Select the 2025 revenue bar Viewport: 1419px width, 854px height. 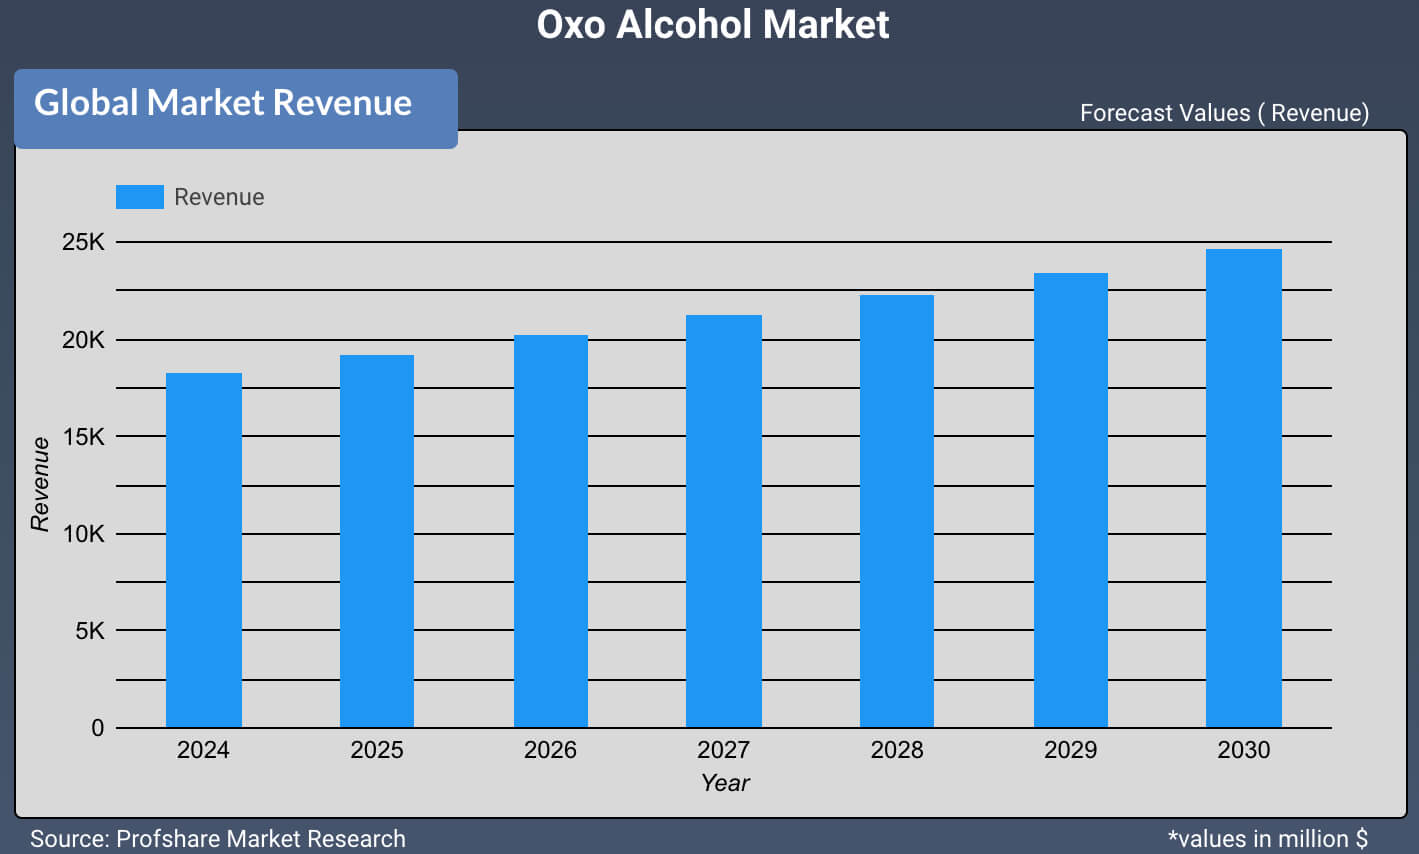point(377,541)
